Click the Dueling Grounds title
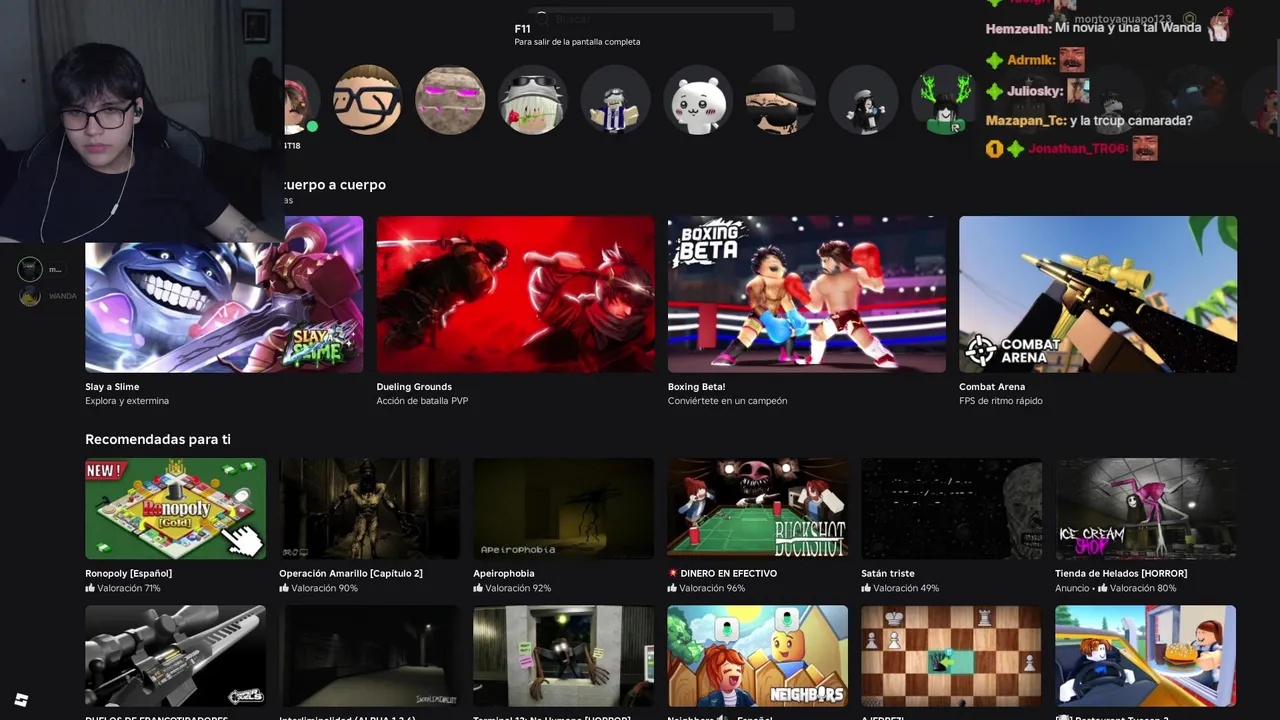This screenshot has height=720, width=1280. click(414, 386)
